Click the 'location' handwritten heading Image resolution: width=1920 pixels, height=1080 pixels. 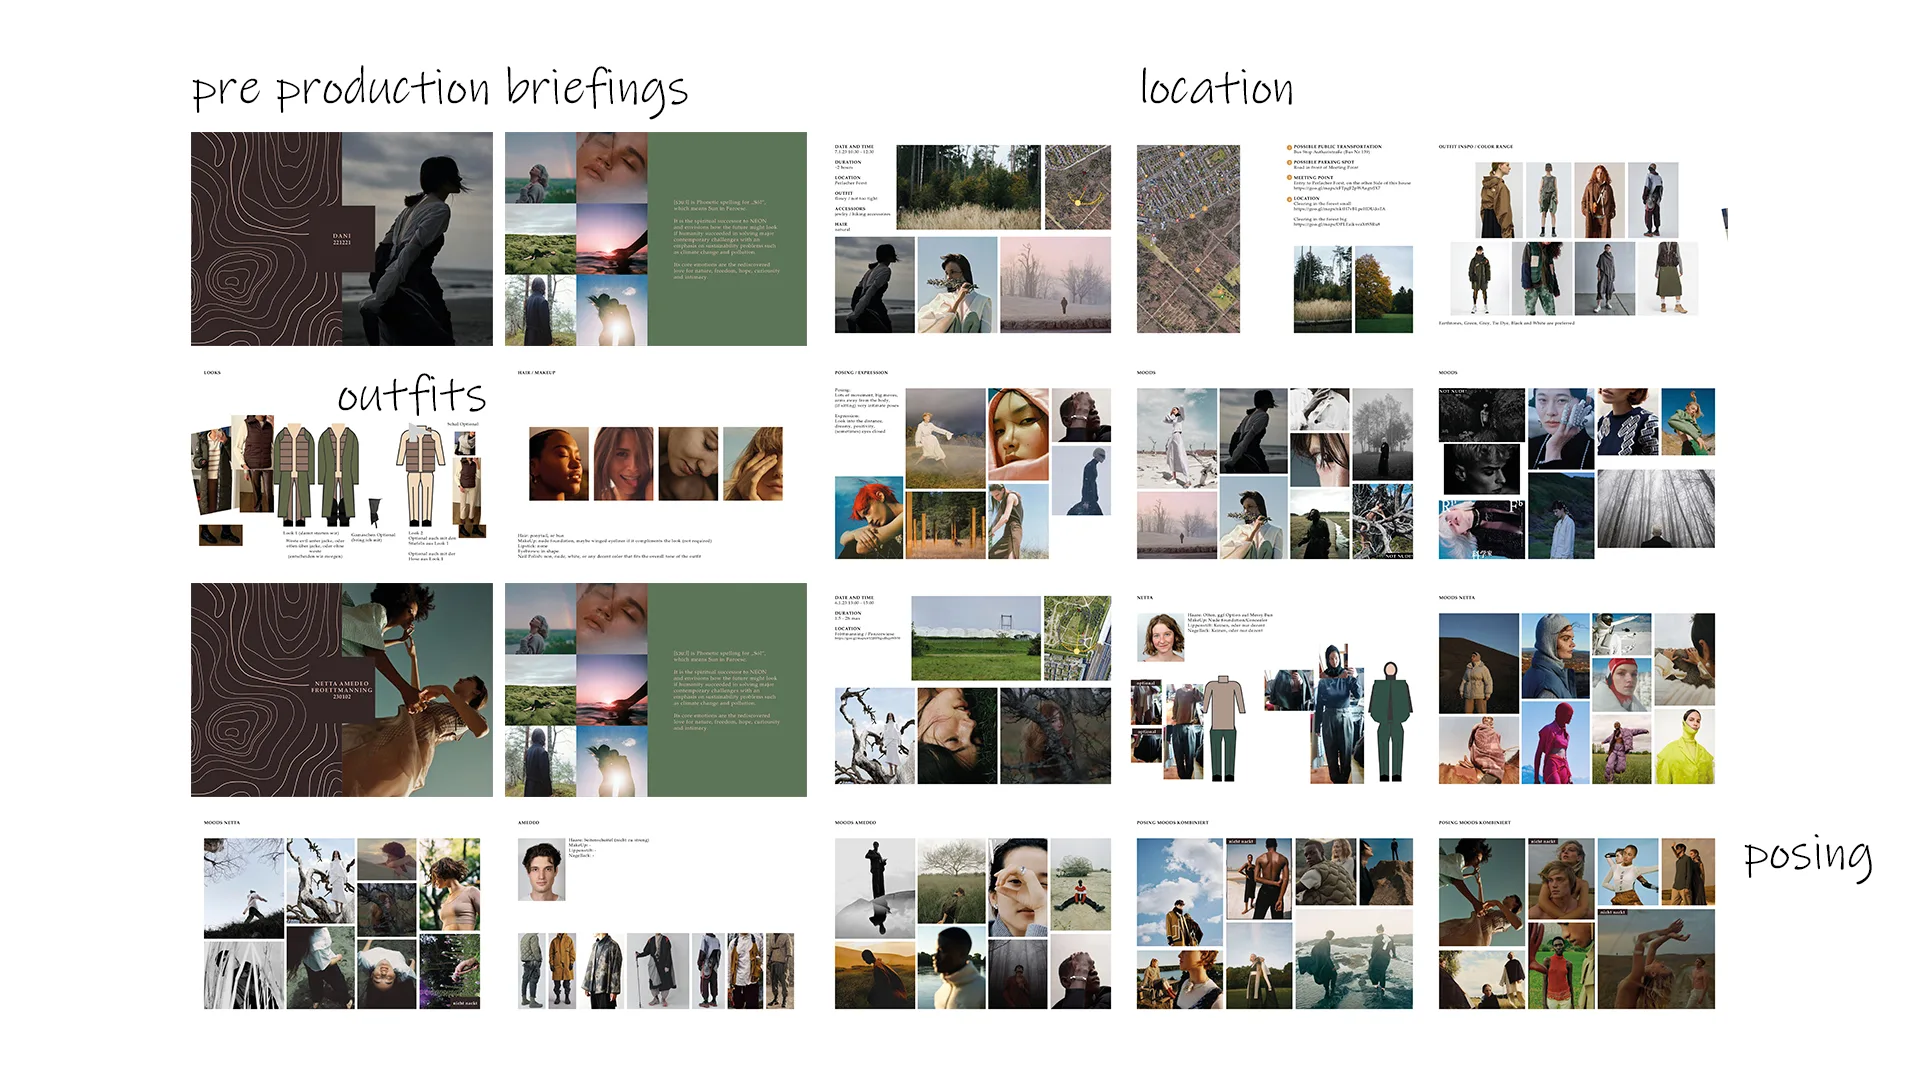1216,88
